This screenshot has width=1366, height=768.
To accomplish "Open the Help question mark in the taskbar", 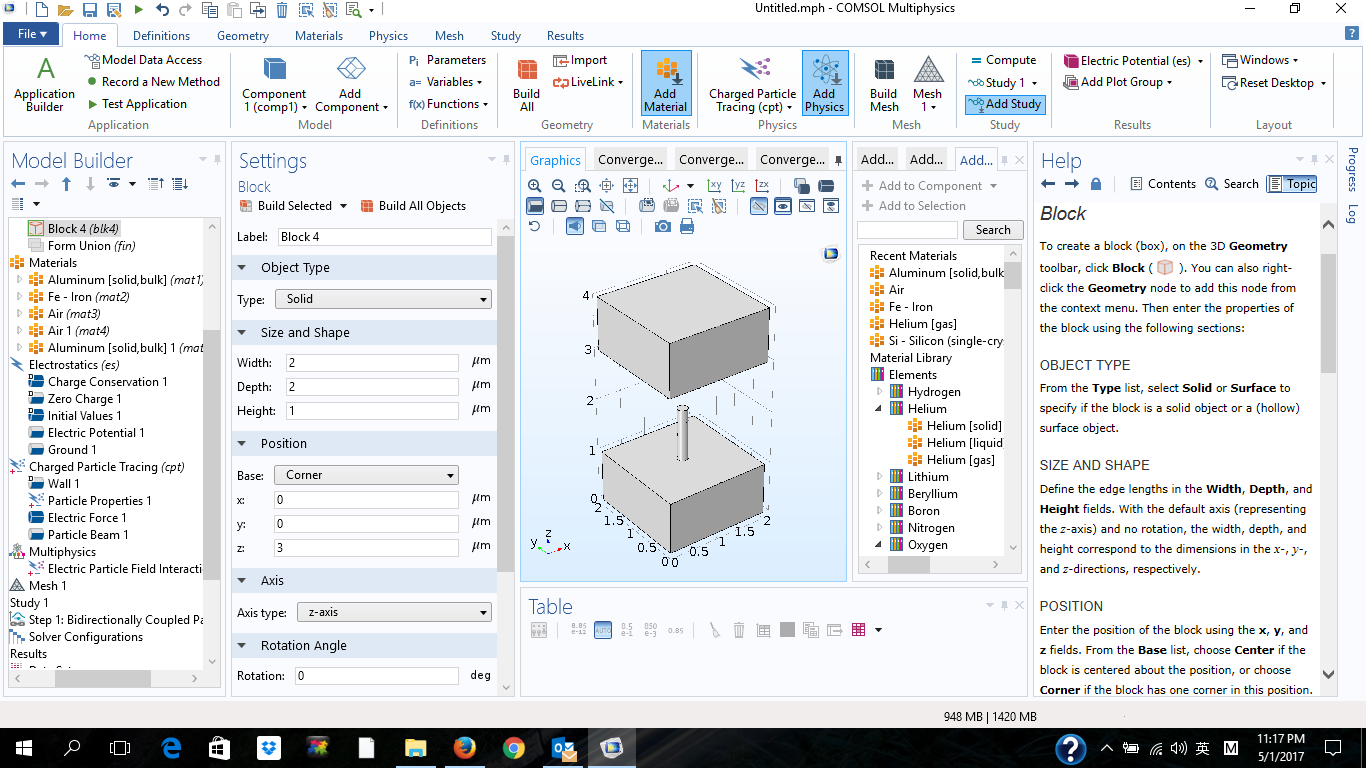I will (x=1070, y=748).
